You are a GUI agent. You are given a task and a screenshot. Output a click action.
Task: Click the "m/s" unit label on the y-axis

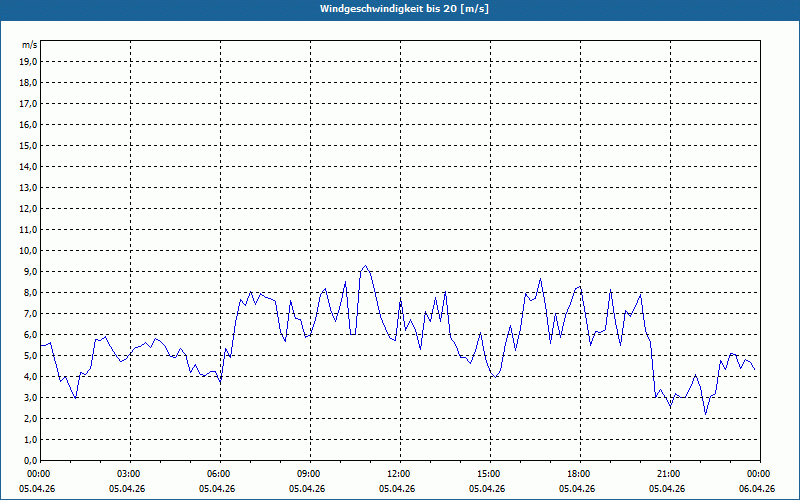(29, 45)
